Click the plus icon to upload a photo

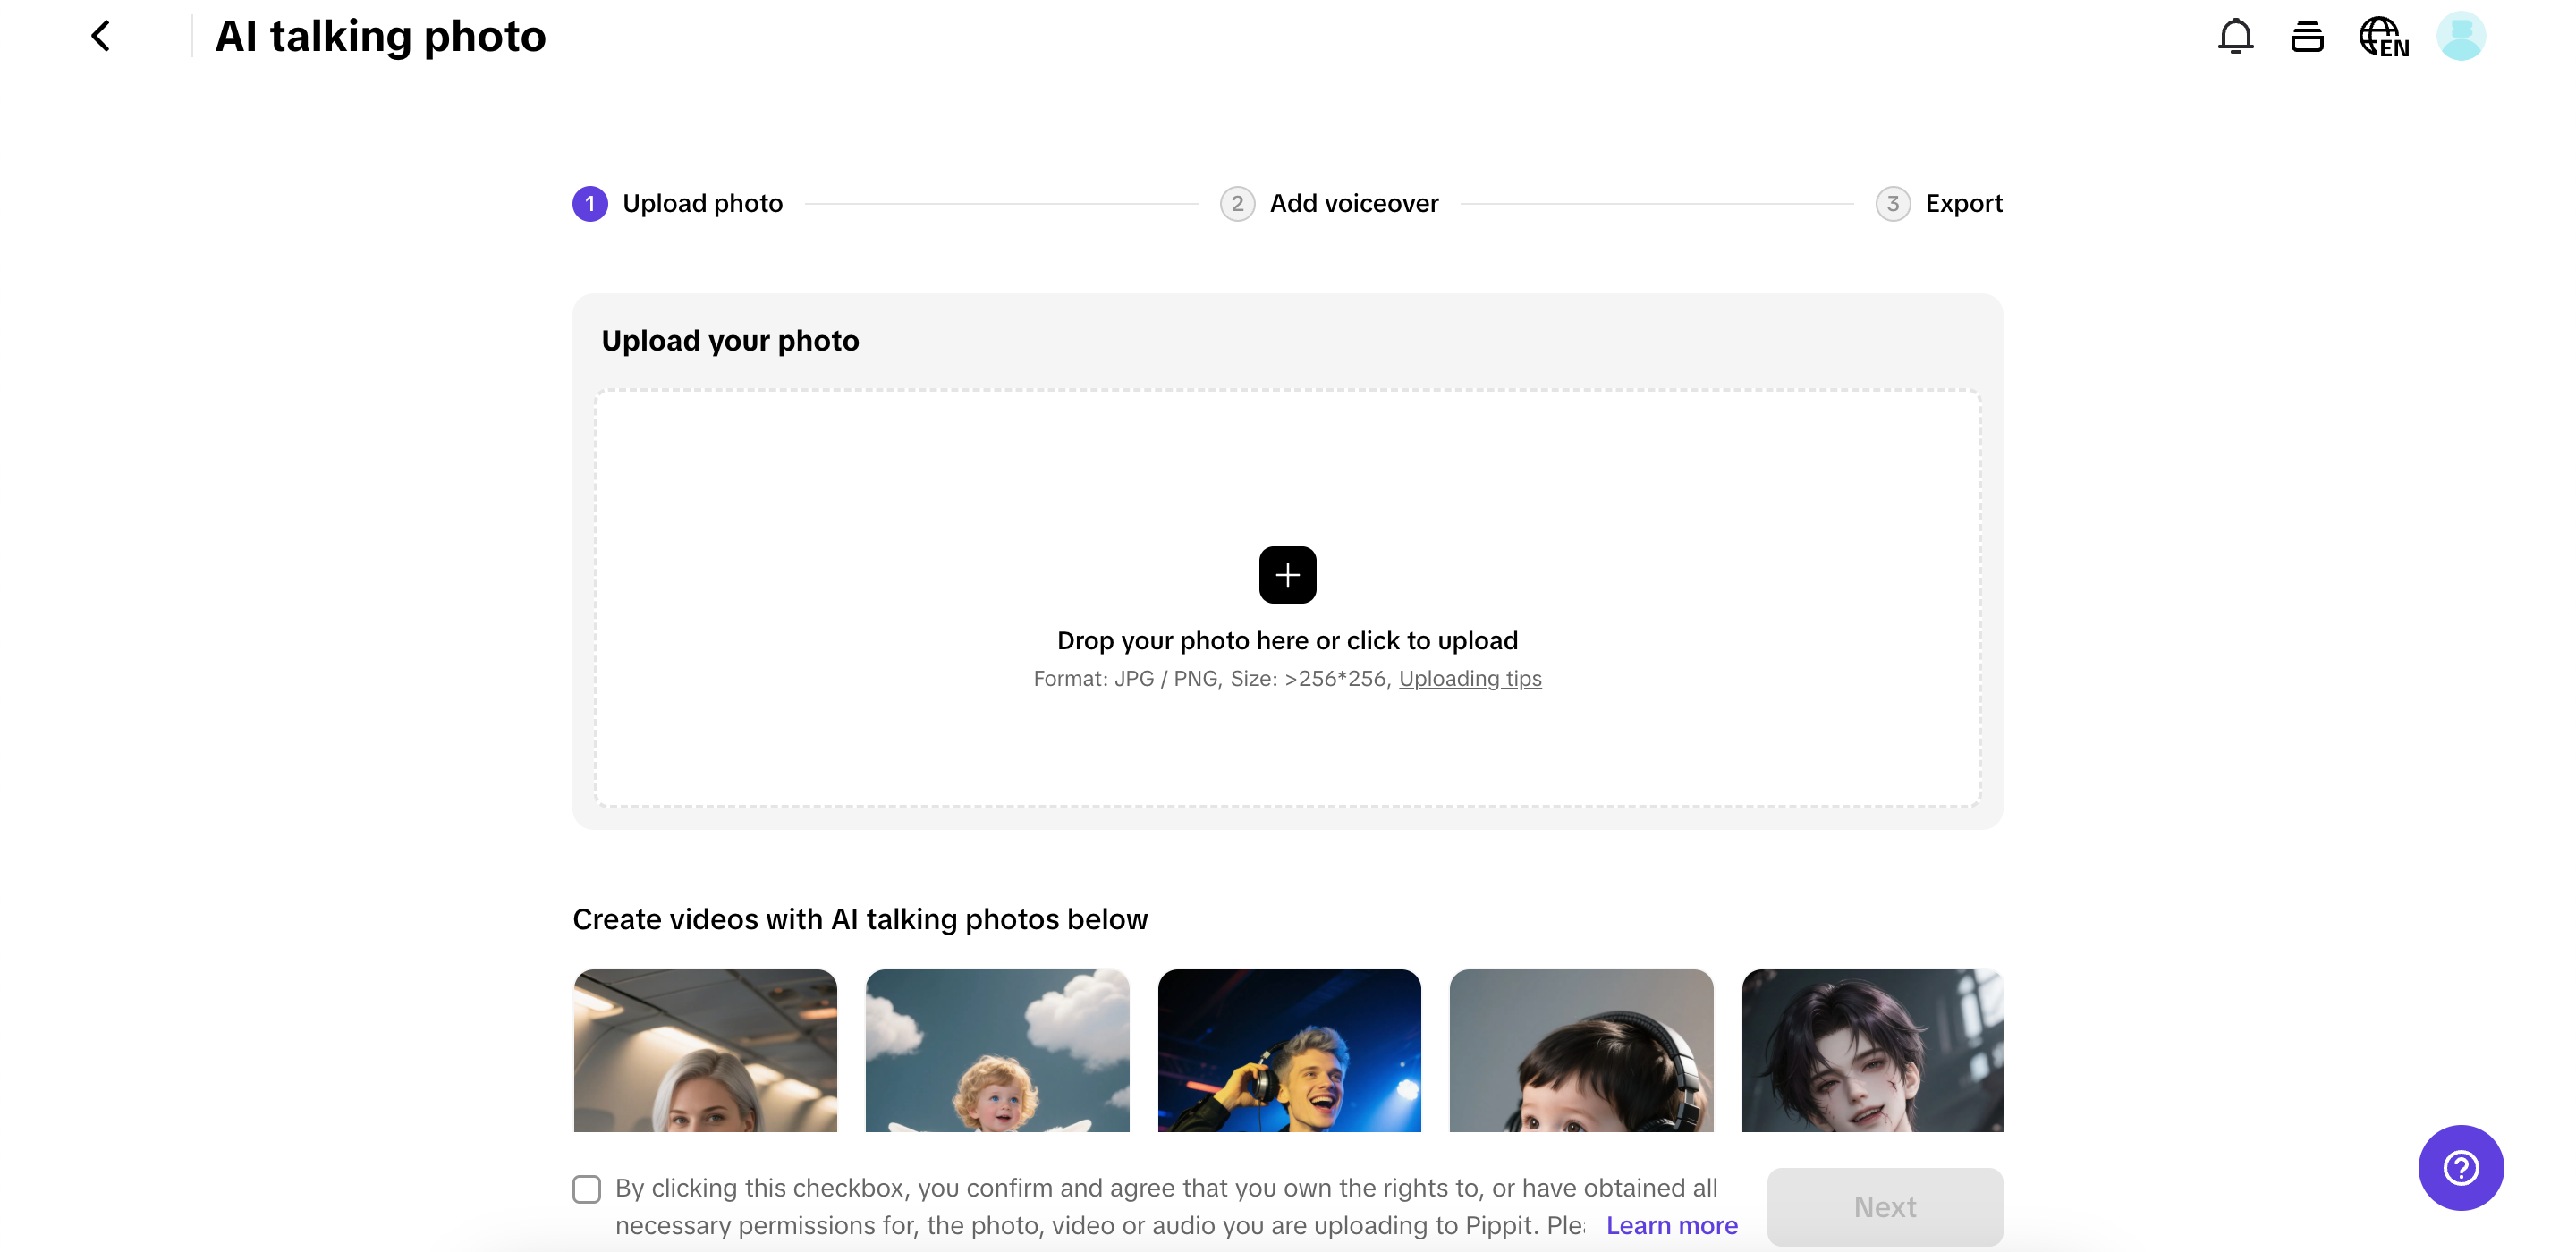pos(1287,574)
